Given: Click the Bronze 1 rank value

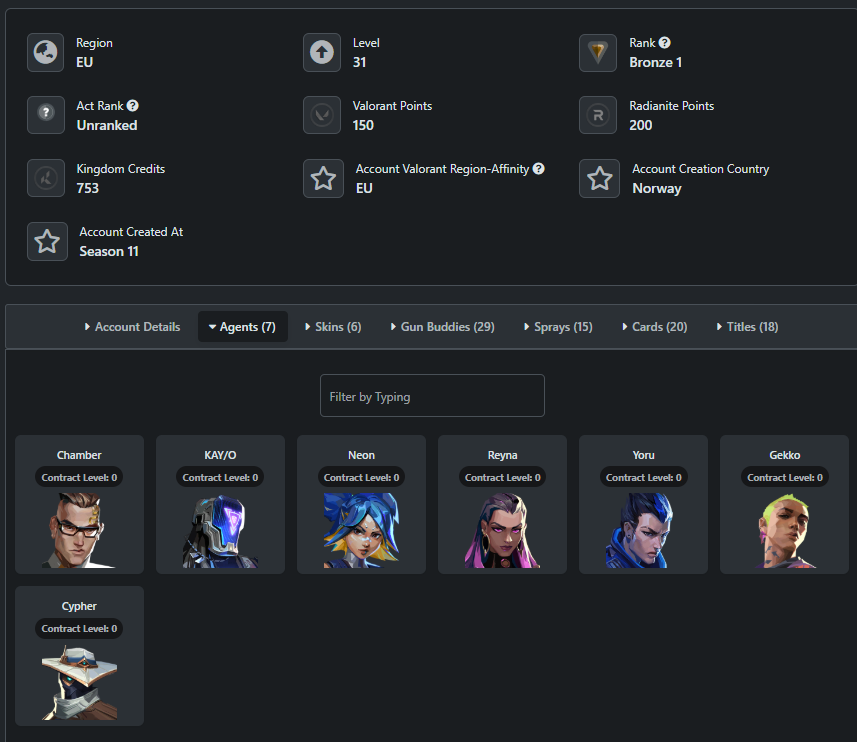Looking at the screenshot, I should click(655, 62).
